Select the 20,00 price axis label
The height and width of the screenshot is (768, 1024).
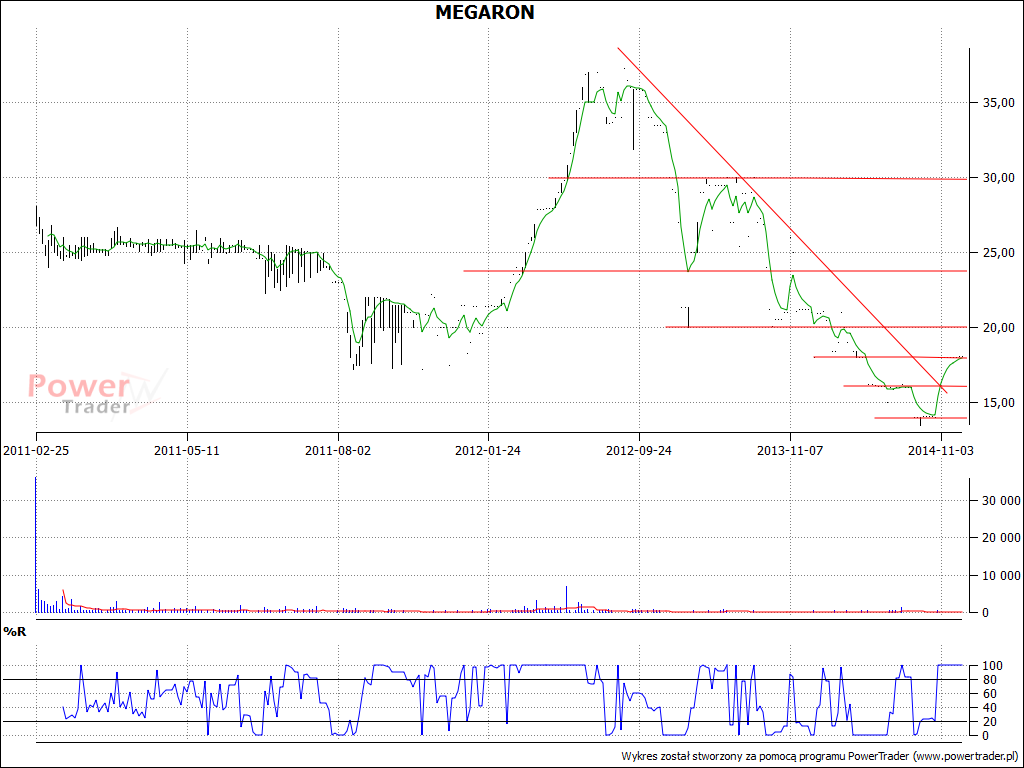[997, 328]
